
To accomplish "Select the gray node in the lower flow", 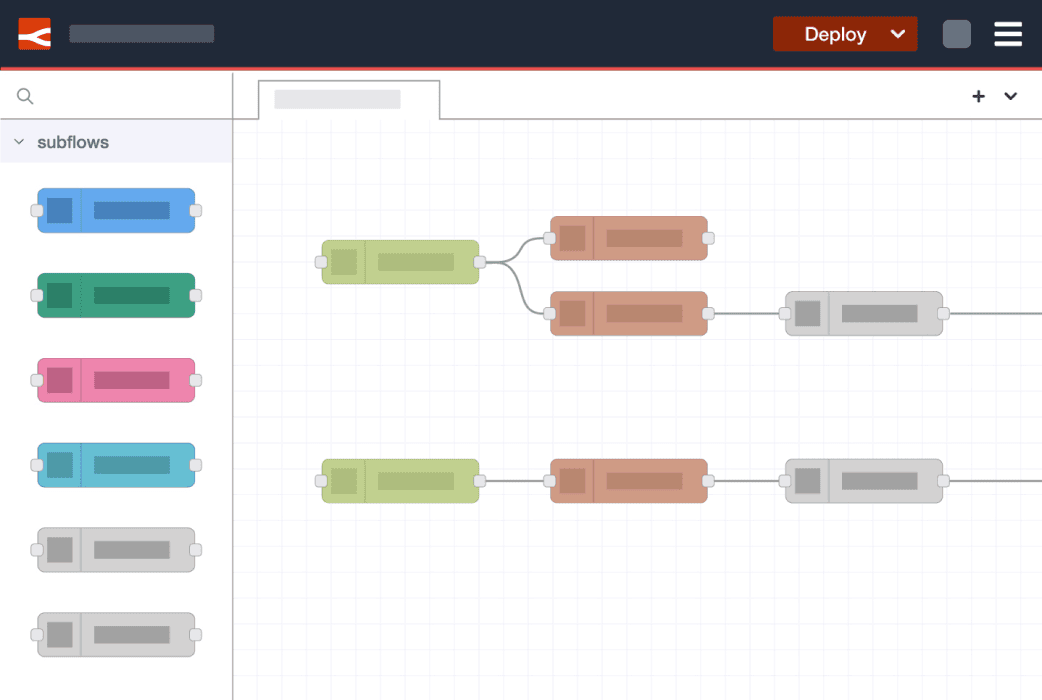I will tap(863, 481).
